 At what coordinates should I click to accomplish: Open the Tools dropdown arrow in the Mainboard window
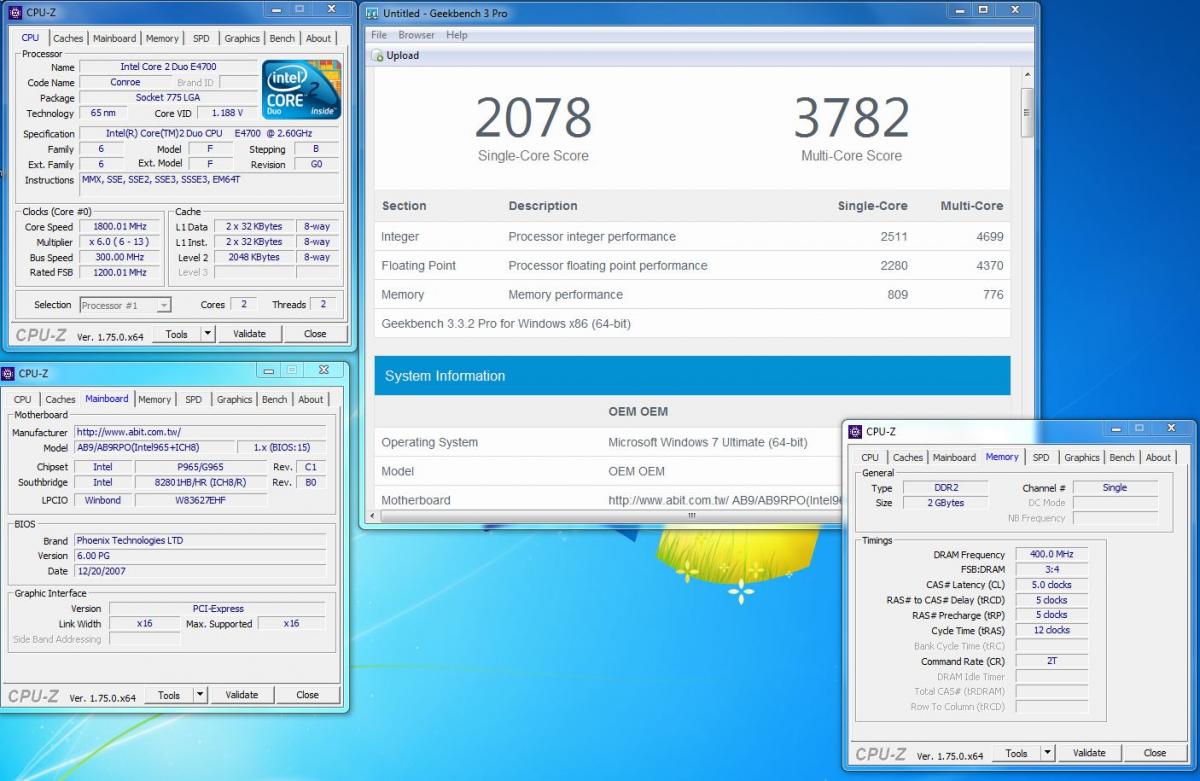[x=200, y=694]
